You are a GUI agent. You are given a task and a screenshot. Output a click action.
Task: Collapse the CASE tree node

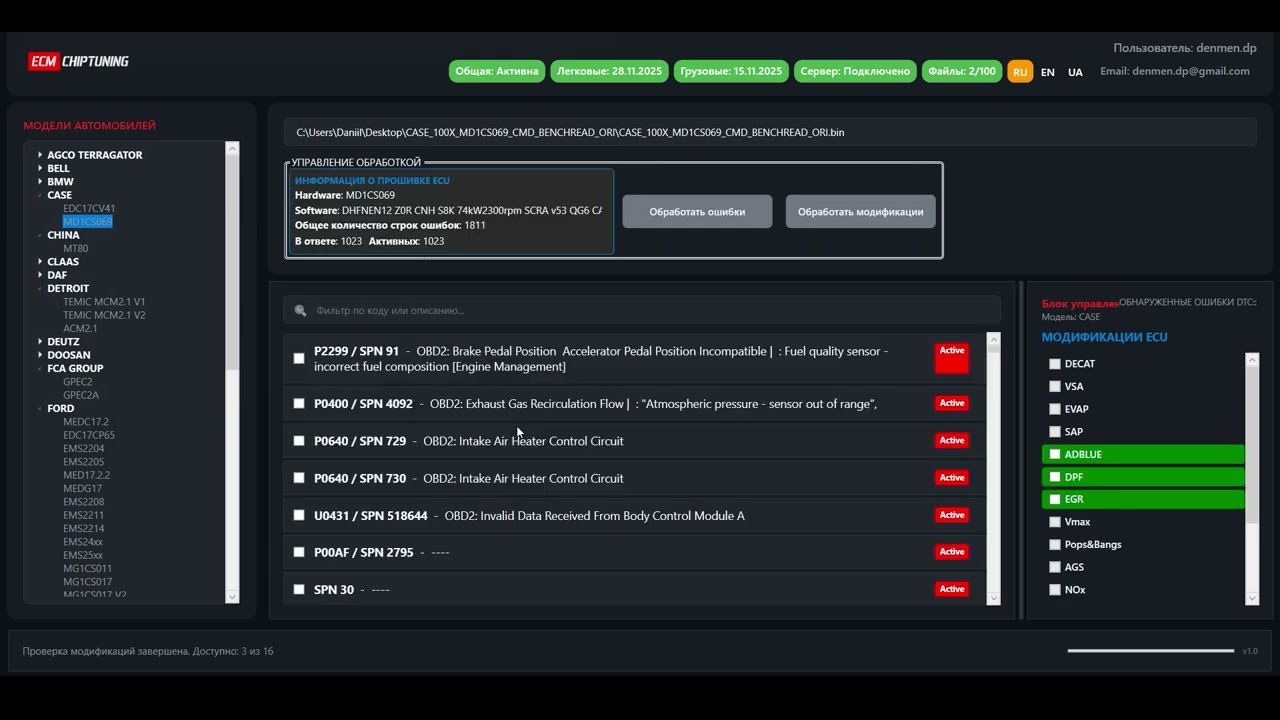click(40, 195)
